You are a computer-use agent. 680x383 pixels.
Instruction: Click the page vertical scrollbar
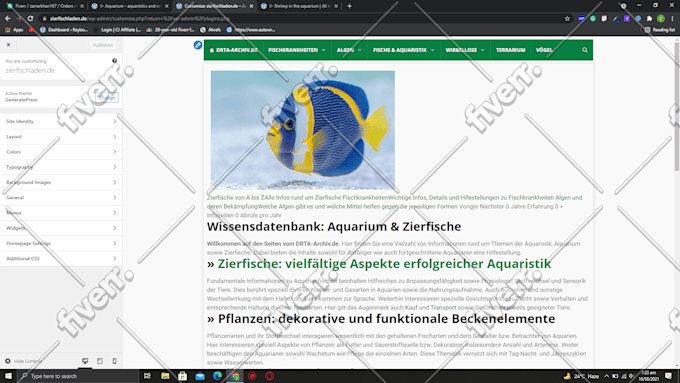(x=677, y=106)
